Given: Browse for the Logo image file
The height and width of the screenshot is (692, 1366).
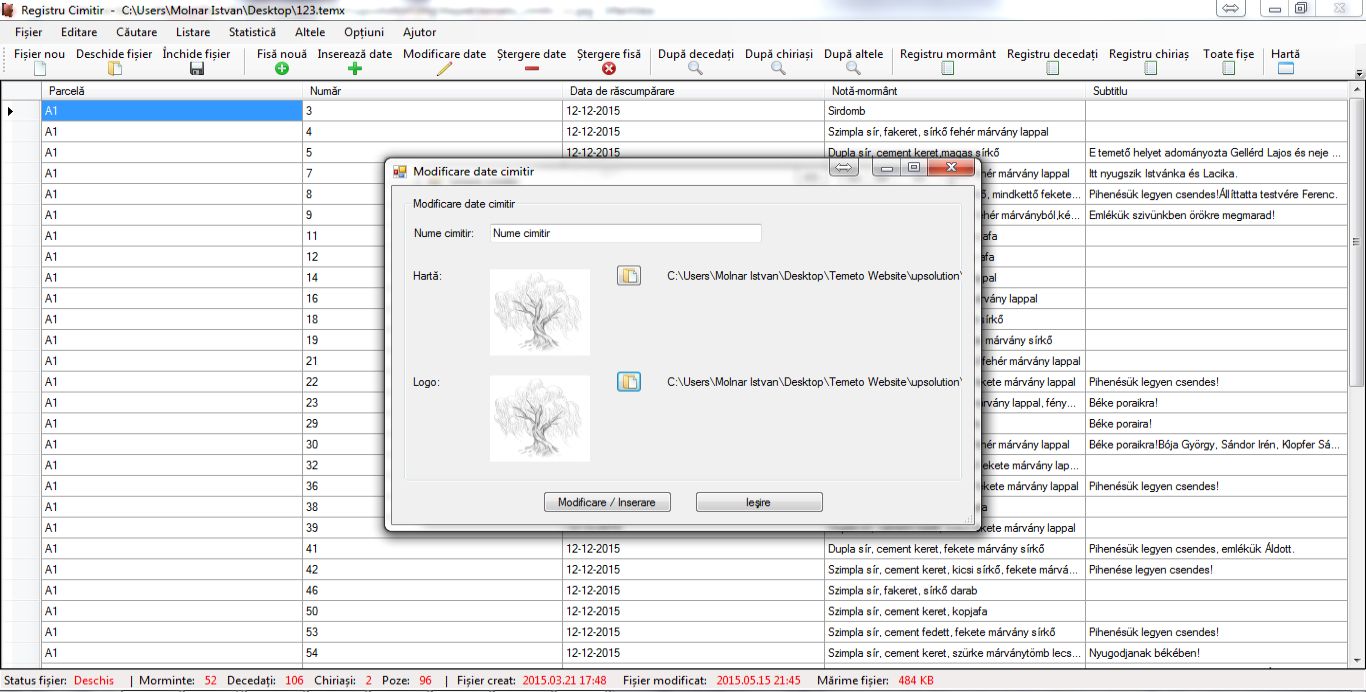Looking at the screenshot, I should [628, 382].
